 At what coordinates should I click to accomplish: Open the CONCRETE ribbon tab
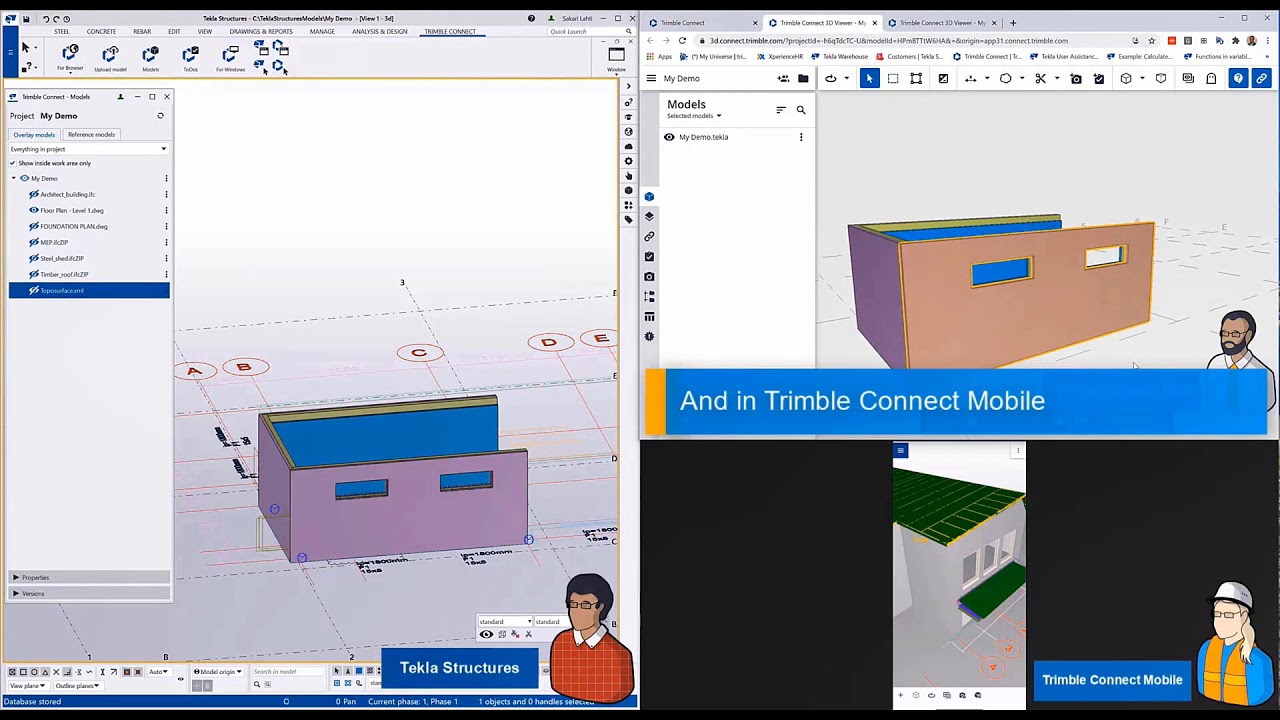(101, 31)
